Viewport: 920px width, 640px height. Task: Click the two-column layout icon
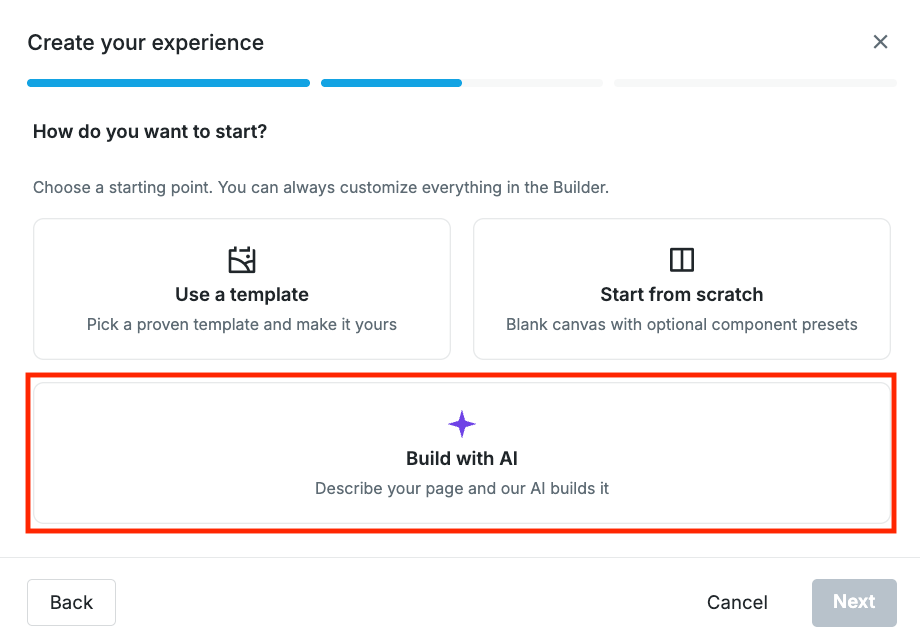pos(682,260)
